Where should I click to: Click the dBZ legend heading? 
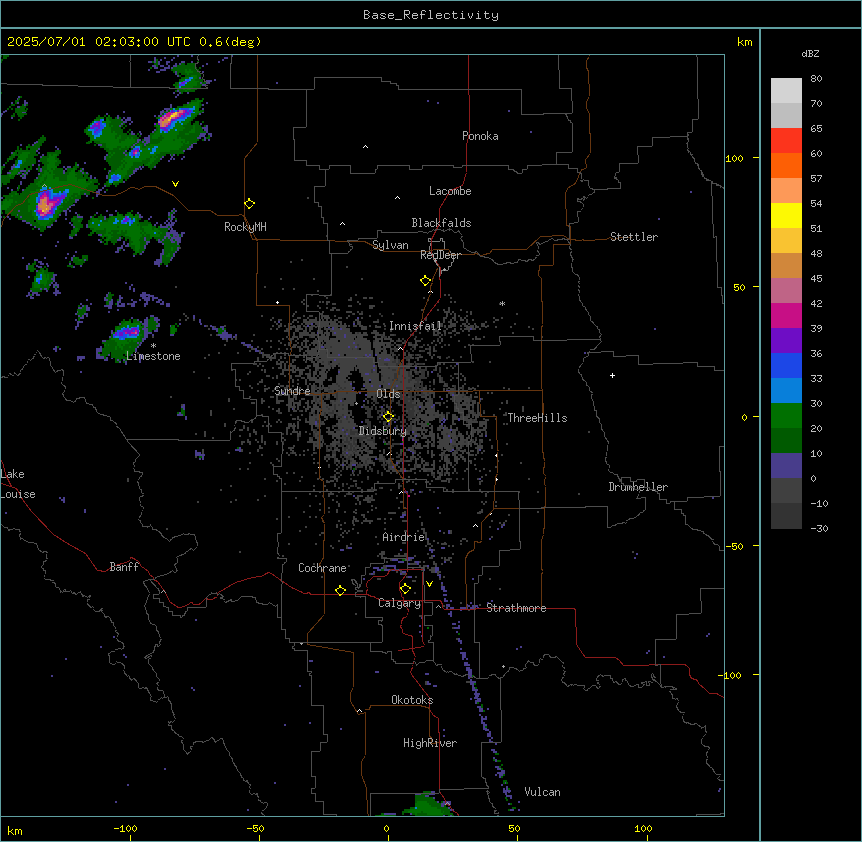[x=810, y=53]
